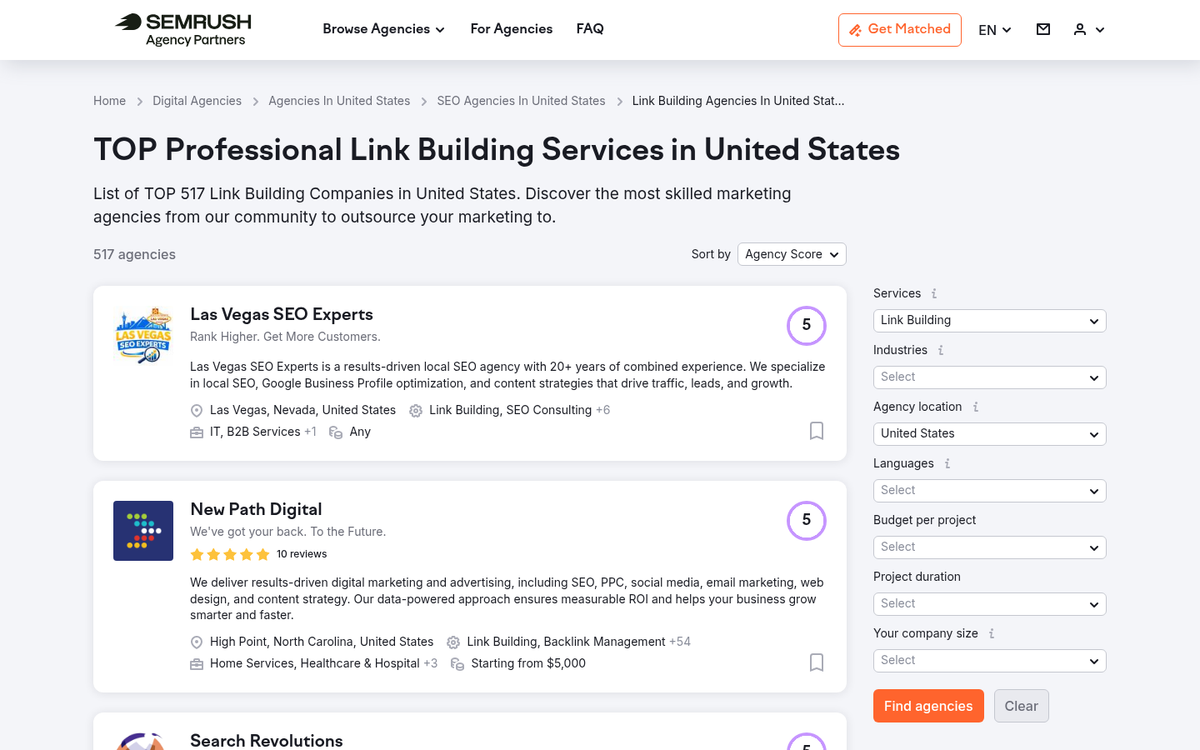Click the Find agencies button
1200x750 pixels.
click(x=928, y=706)
